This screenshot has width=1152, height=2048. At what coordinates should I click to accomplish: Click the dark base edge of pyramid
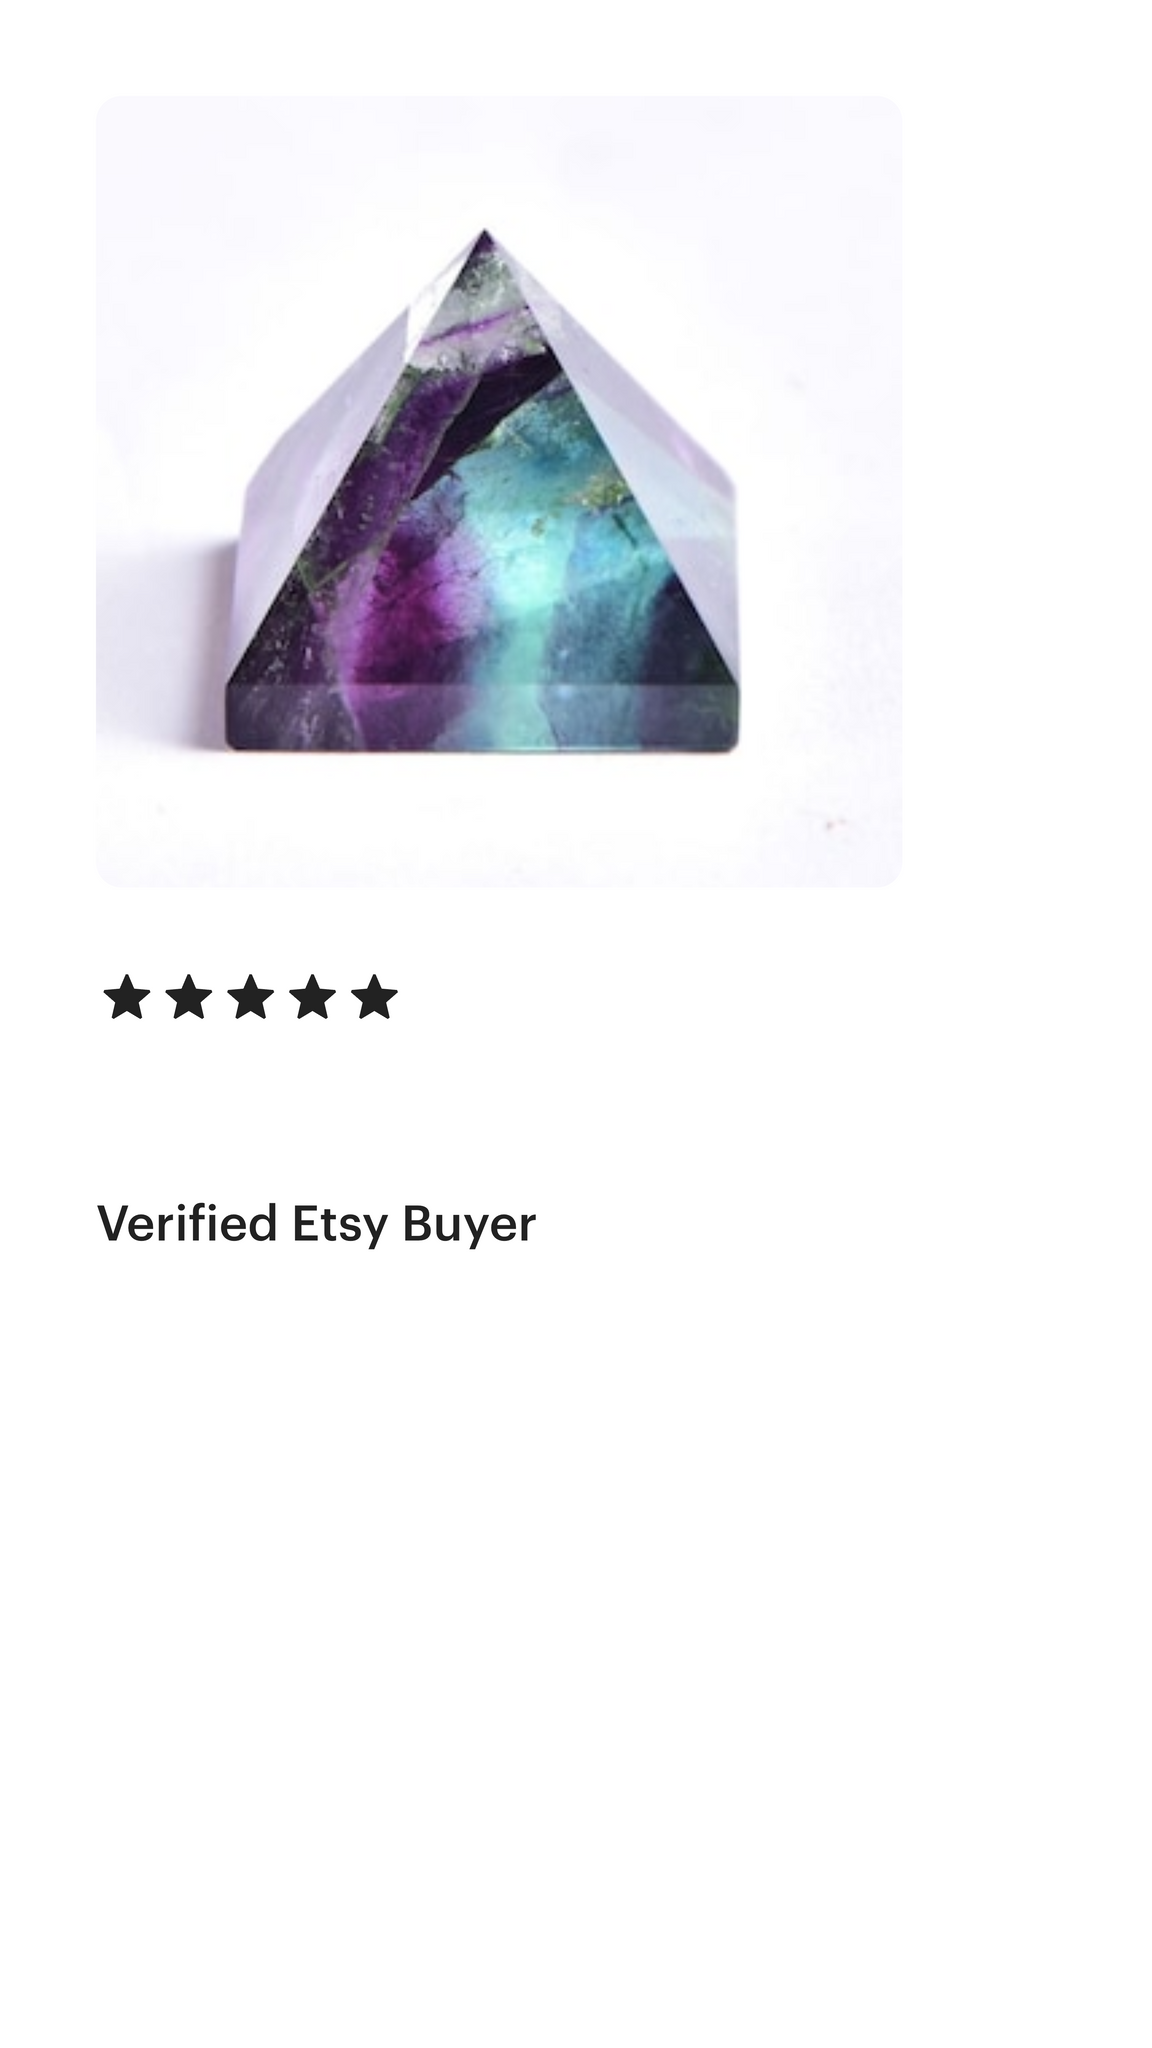click(483, 716)
